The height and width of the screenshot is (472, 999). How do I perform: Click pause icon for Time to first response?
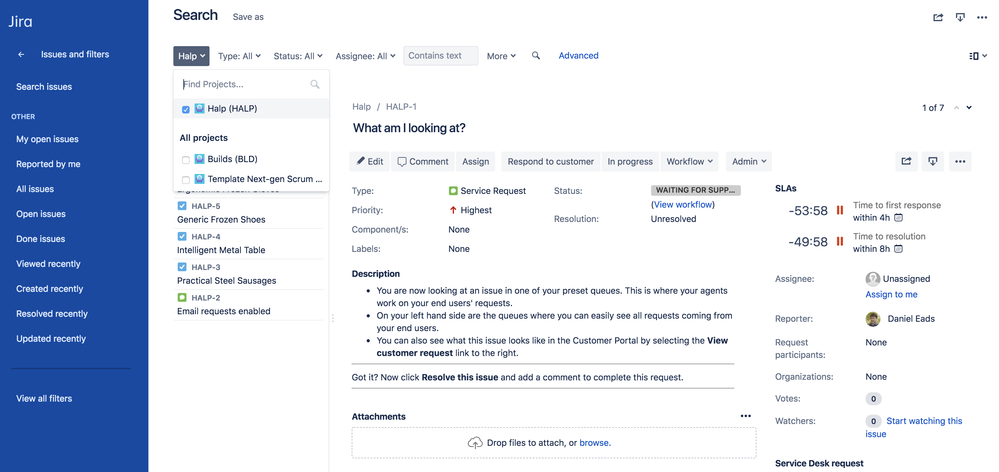[x=840, y=210]
